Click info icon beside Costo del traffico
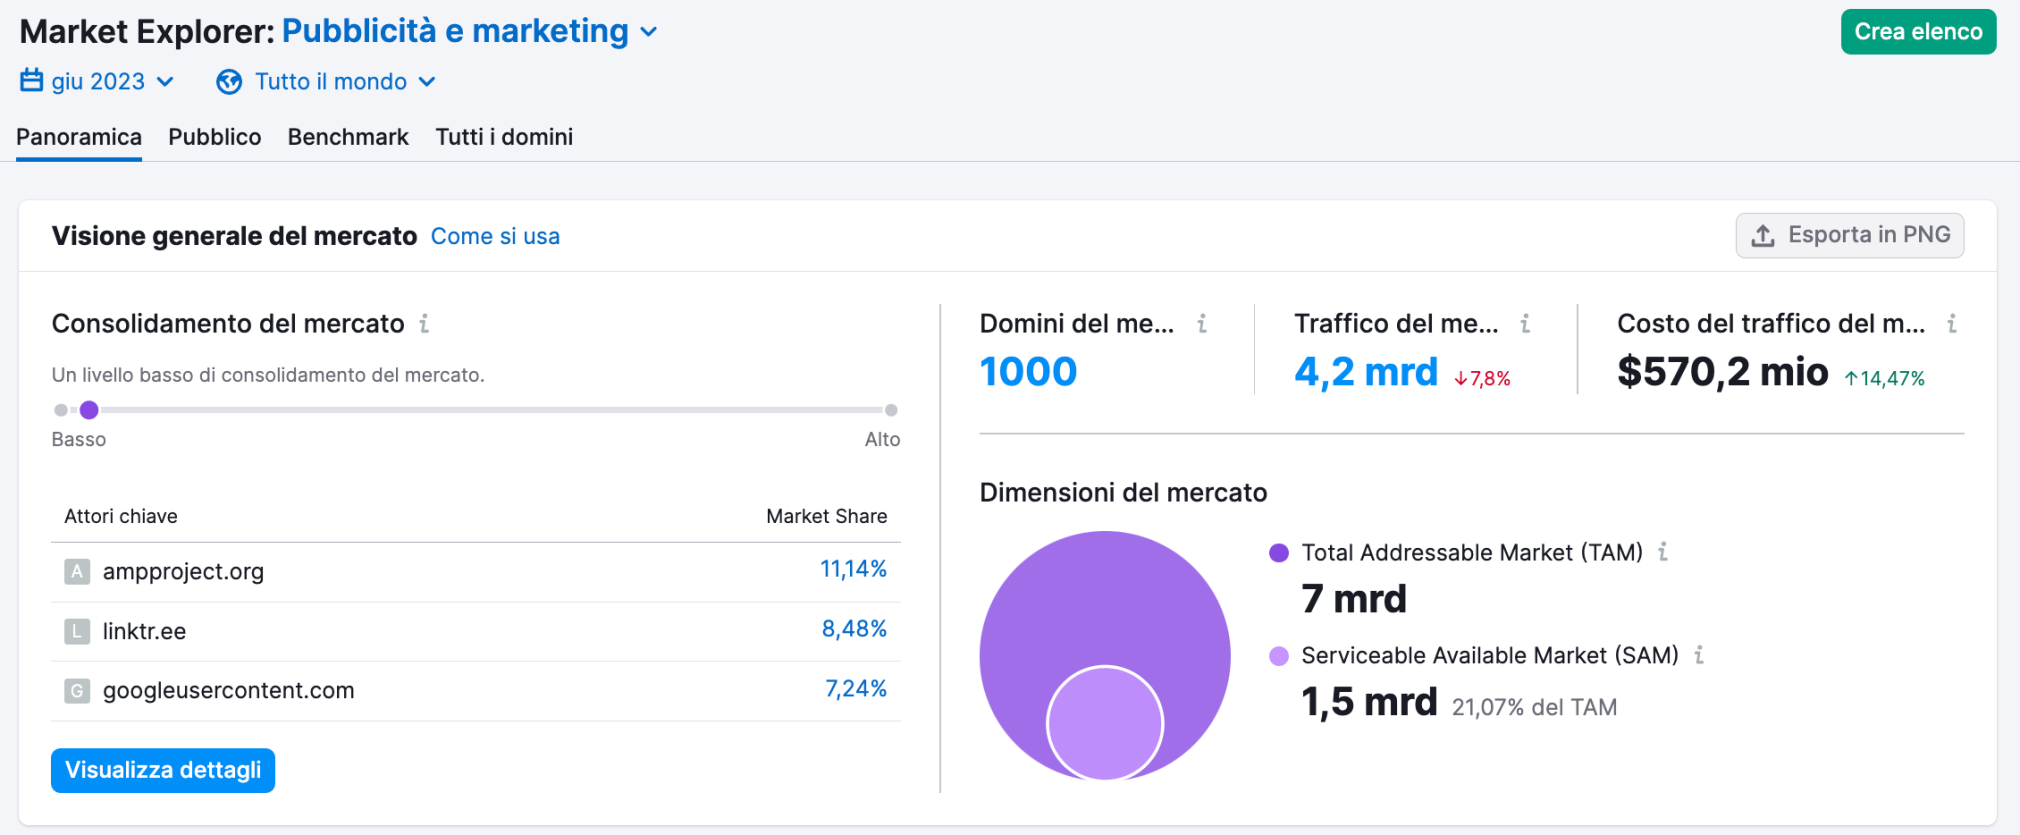The width and height of the screenshot is (2020, 835). (1952, 323)
